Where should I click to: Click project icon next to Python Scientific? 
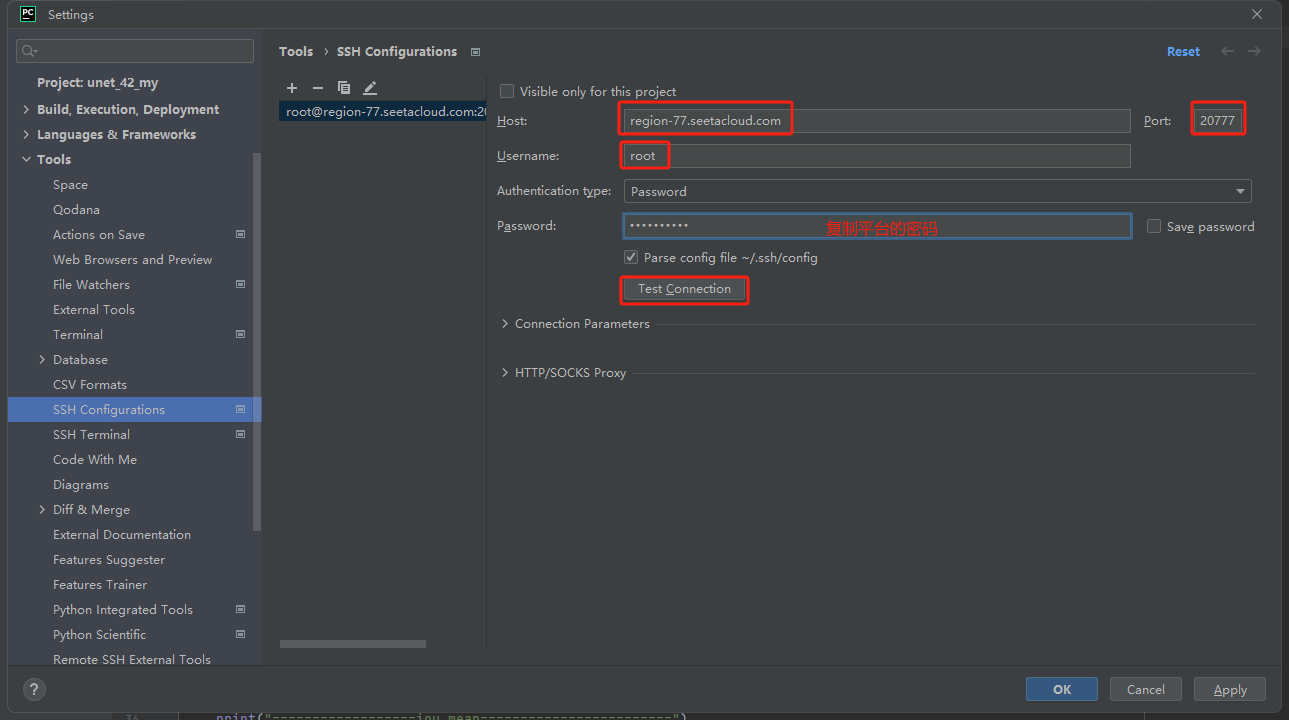(240, 634)
